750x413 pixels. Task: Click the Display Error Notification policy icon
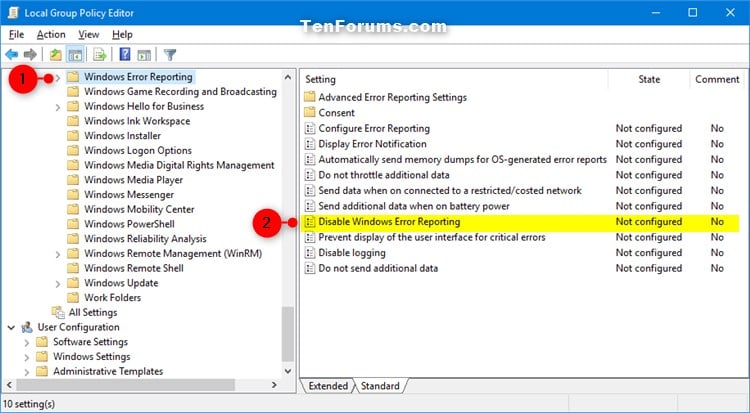(310, 144)
